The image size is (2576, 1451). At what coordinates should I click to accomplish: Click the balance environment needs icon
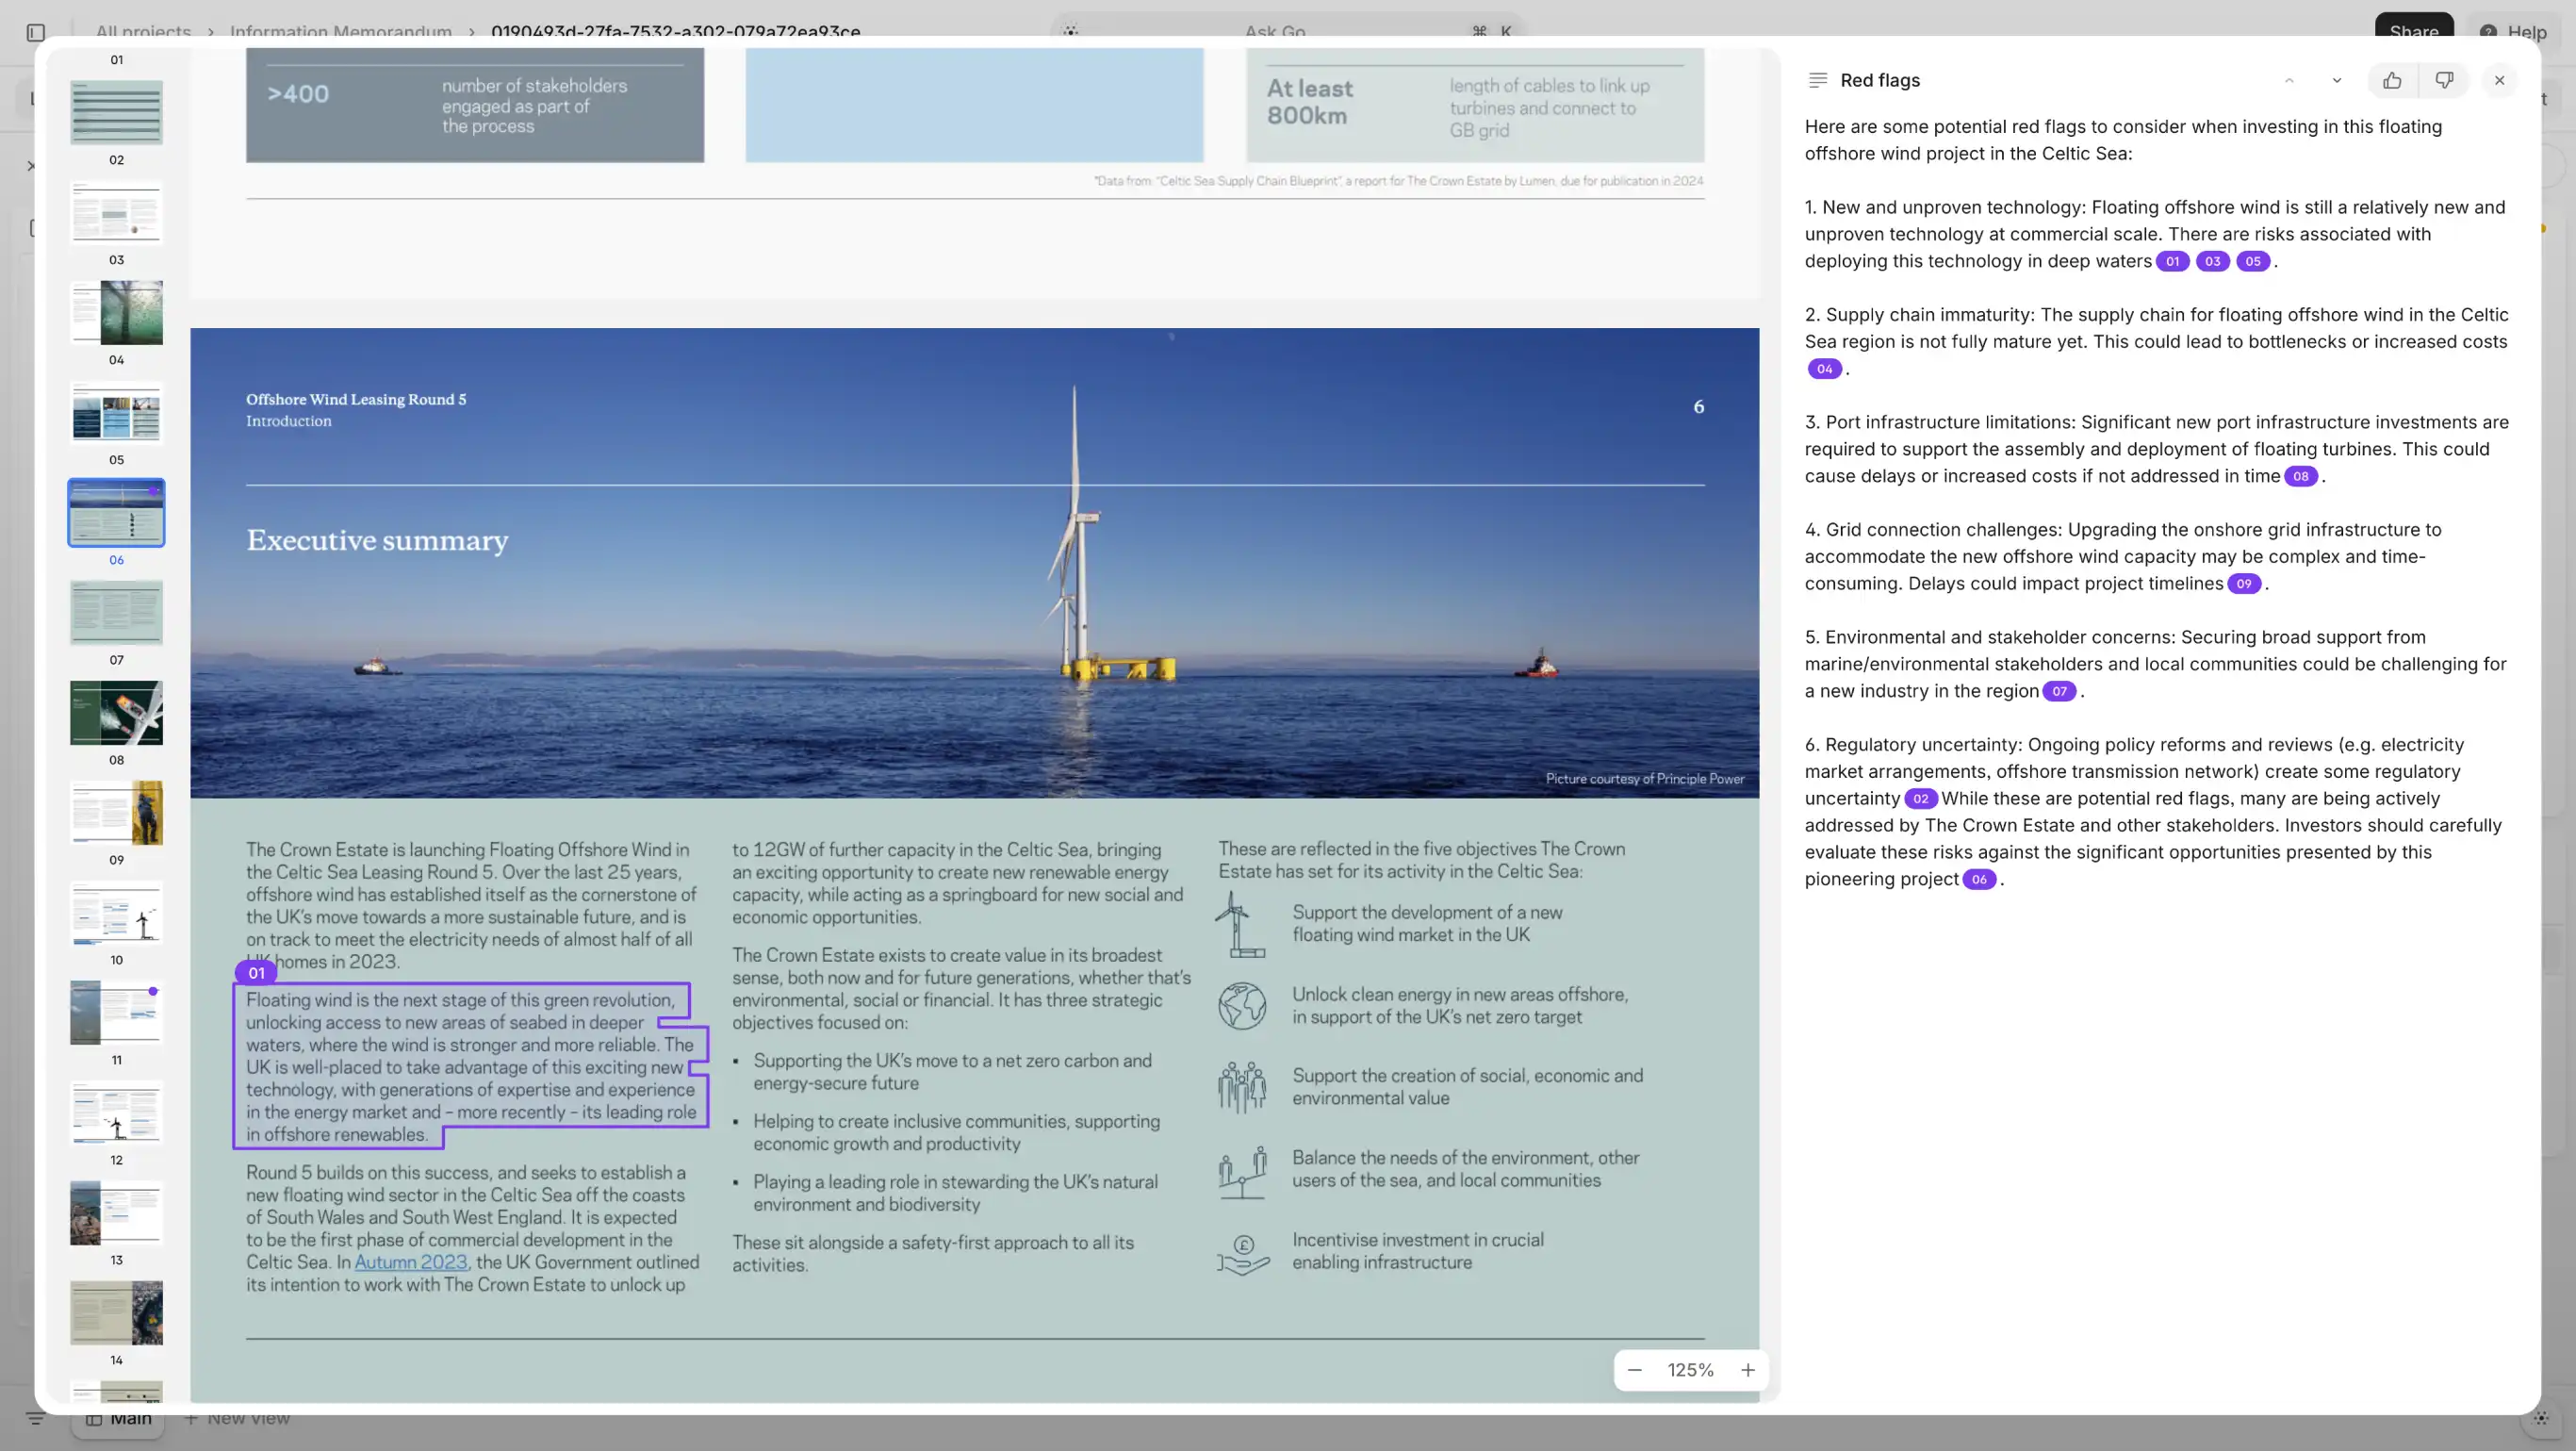(x=1242, y=1171)
